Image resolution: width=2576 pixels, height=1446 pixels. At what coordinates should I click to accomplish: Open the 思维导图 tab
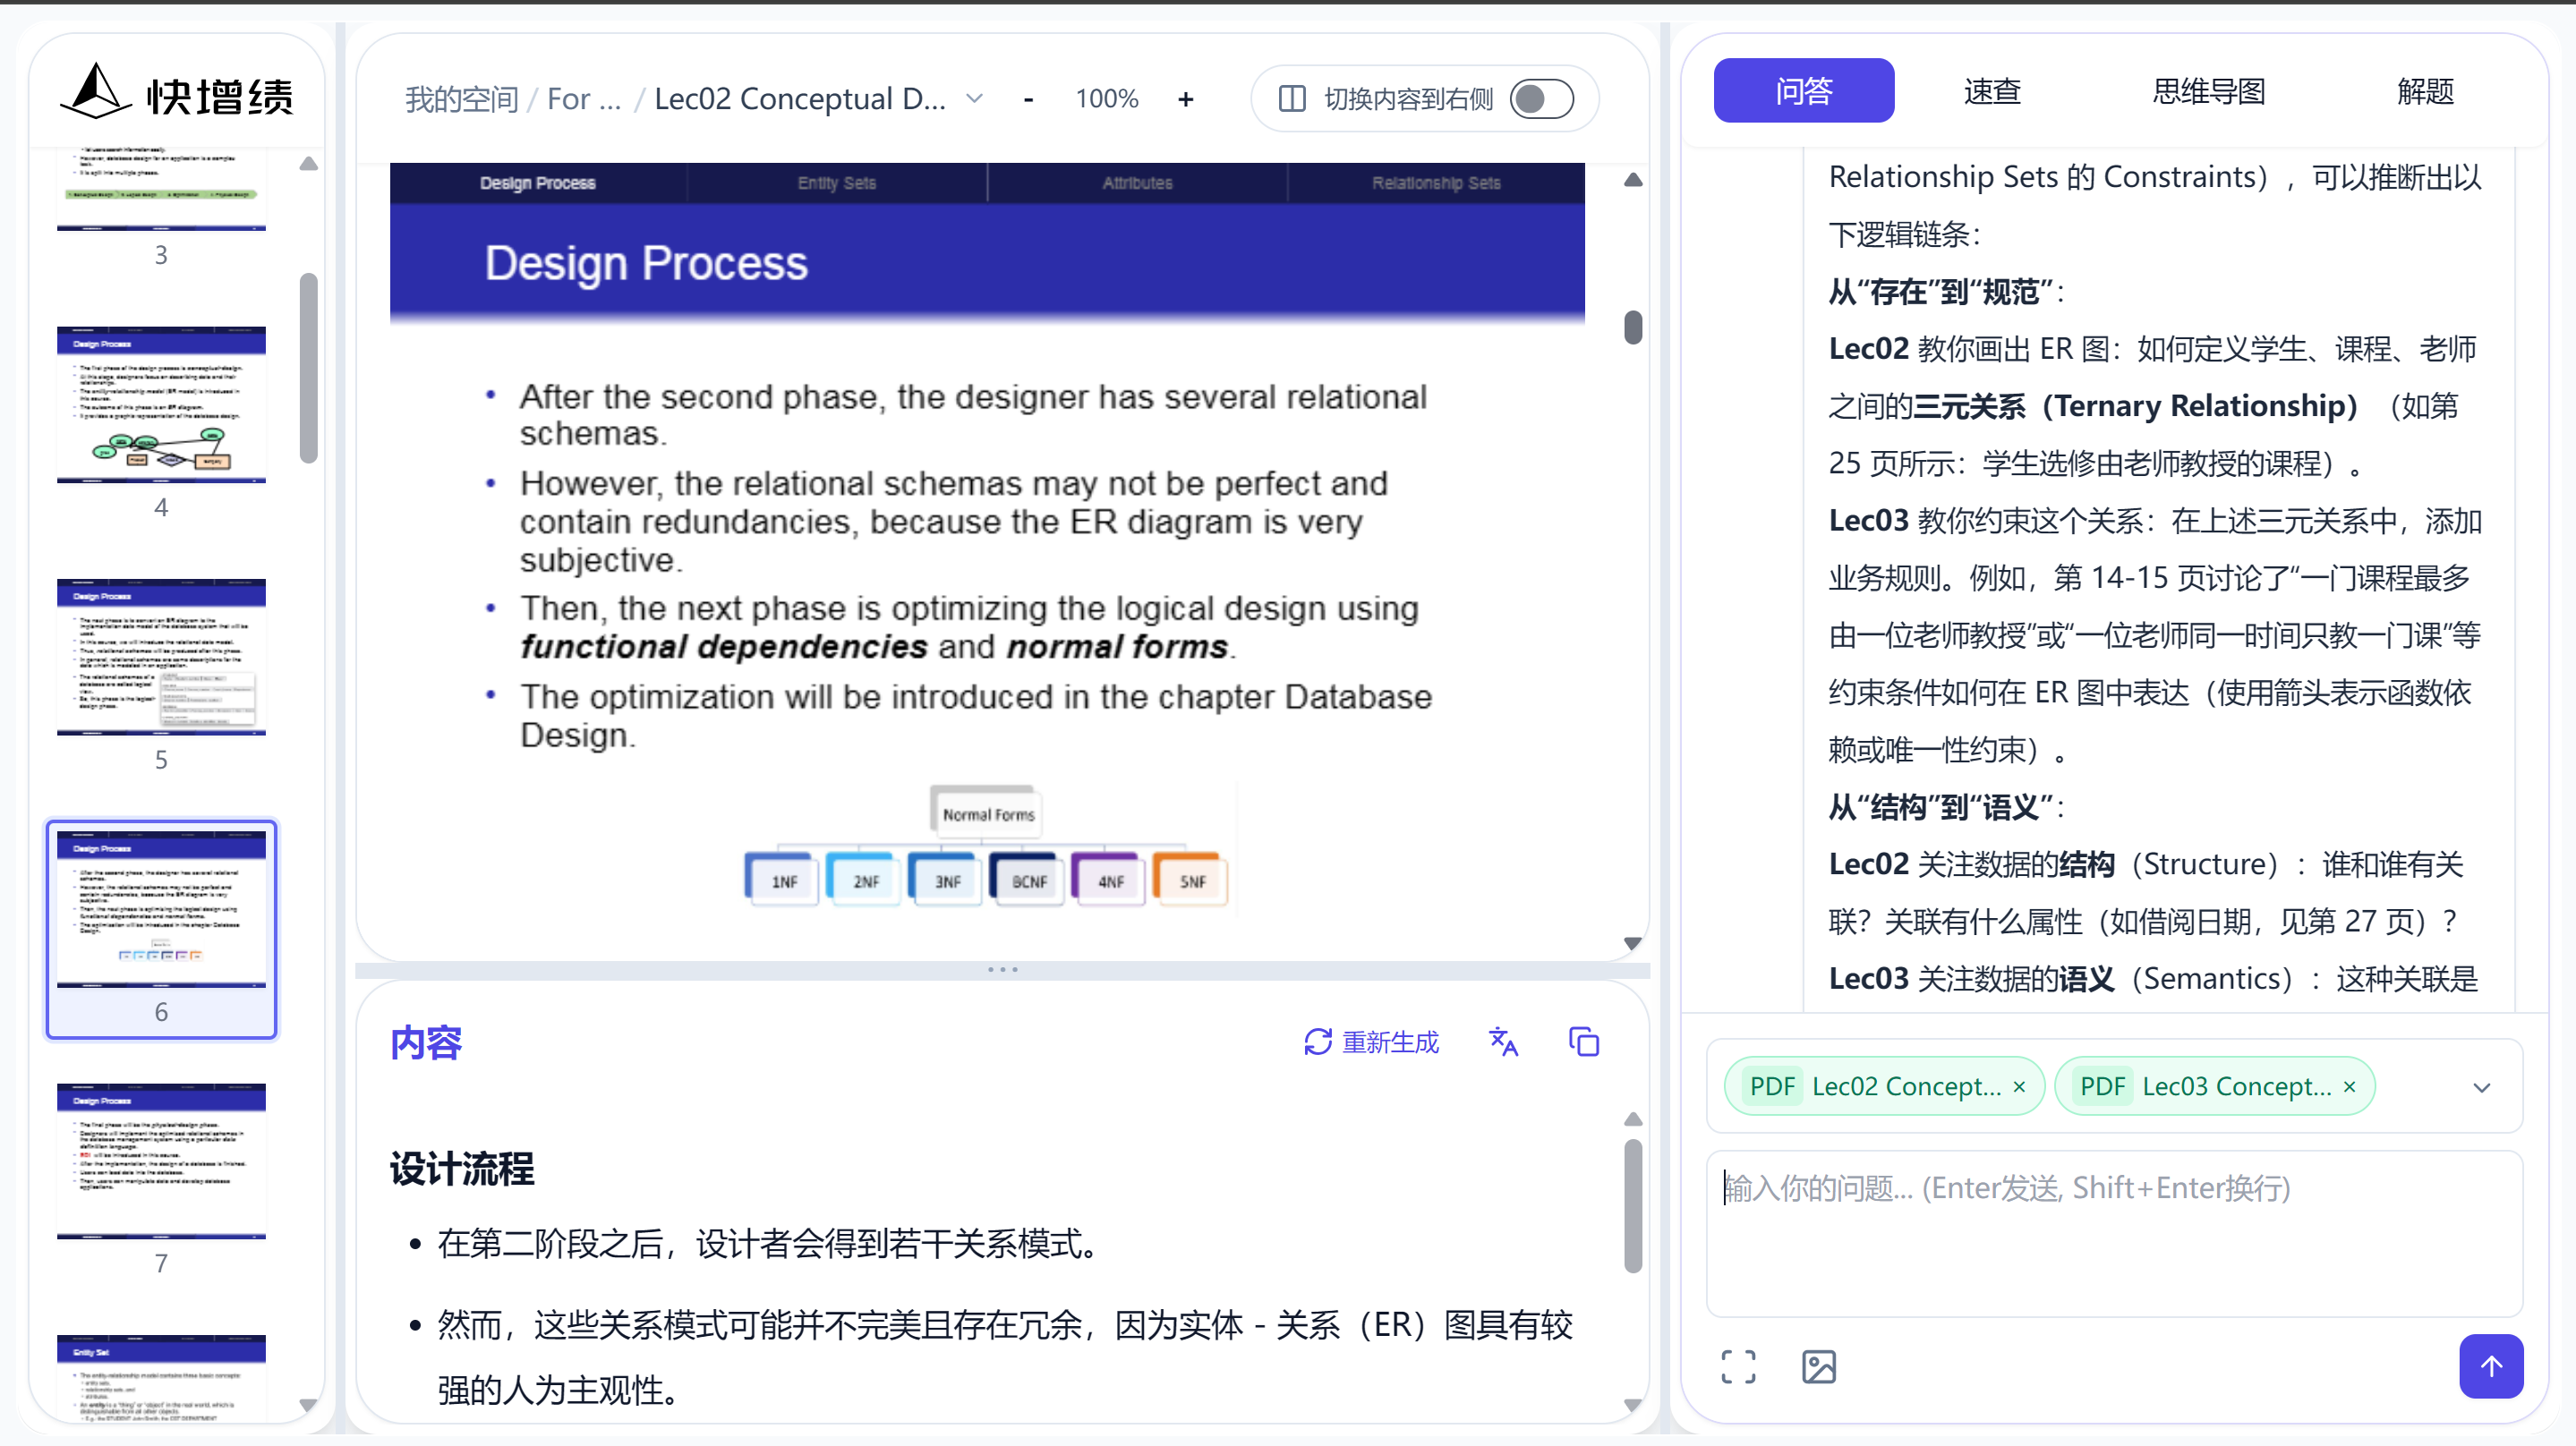(2208, 91)
